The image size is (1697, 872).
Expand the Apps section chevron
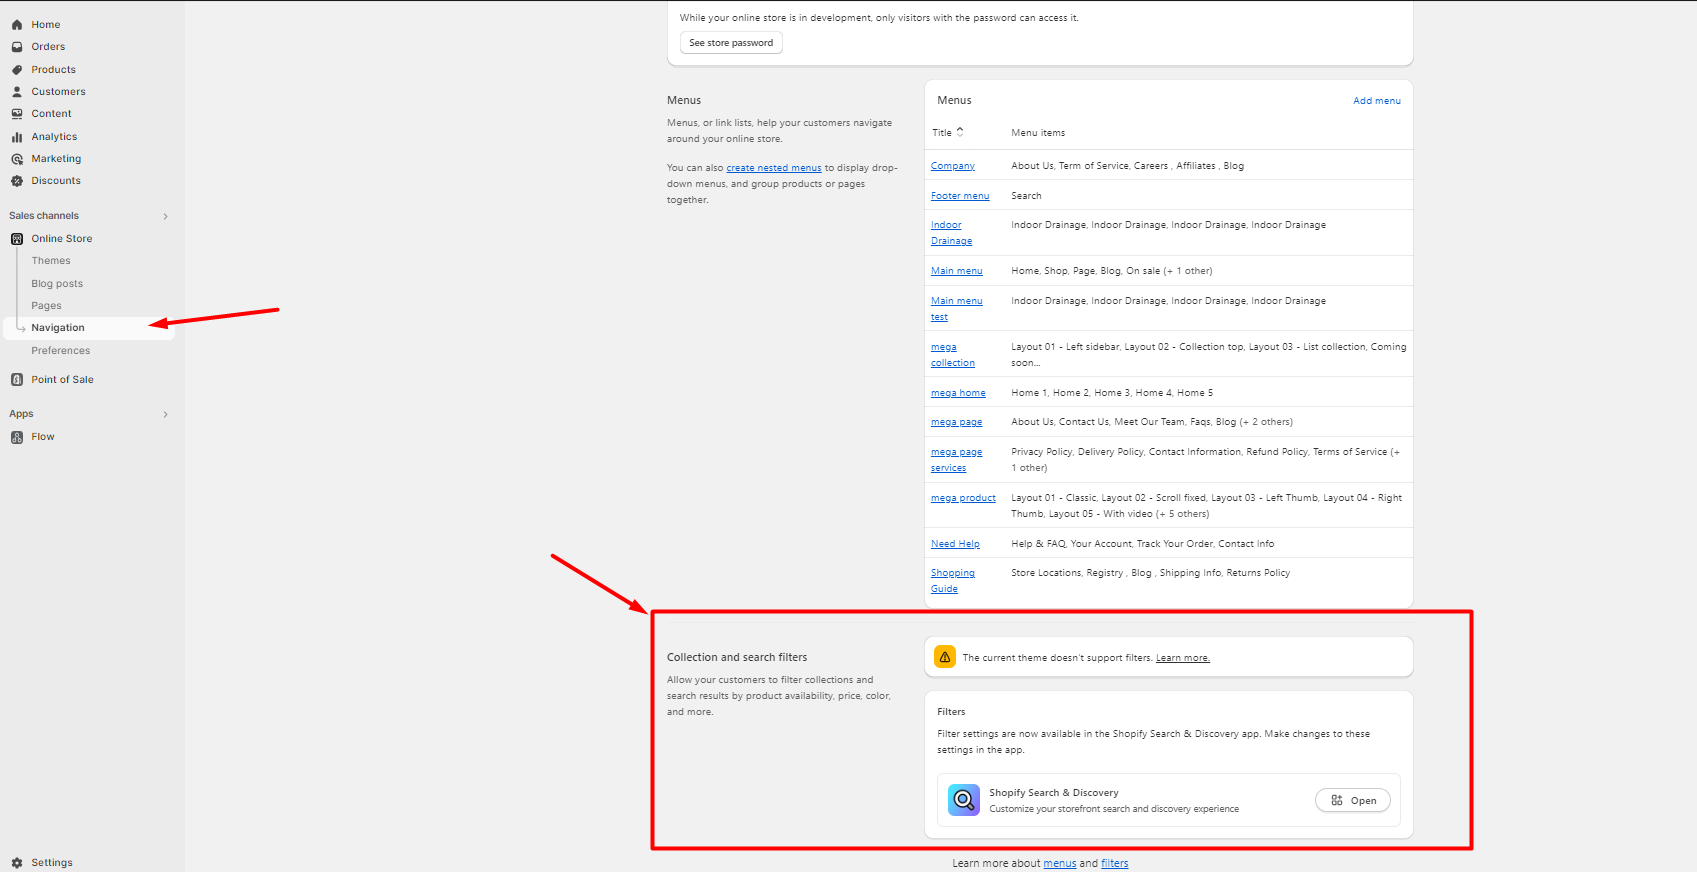pos(166,414)
